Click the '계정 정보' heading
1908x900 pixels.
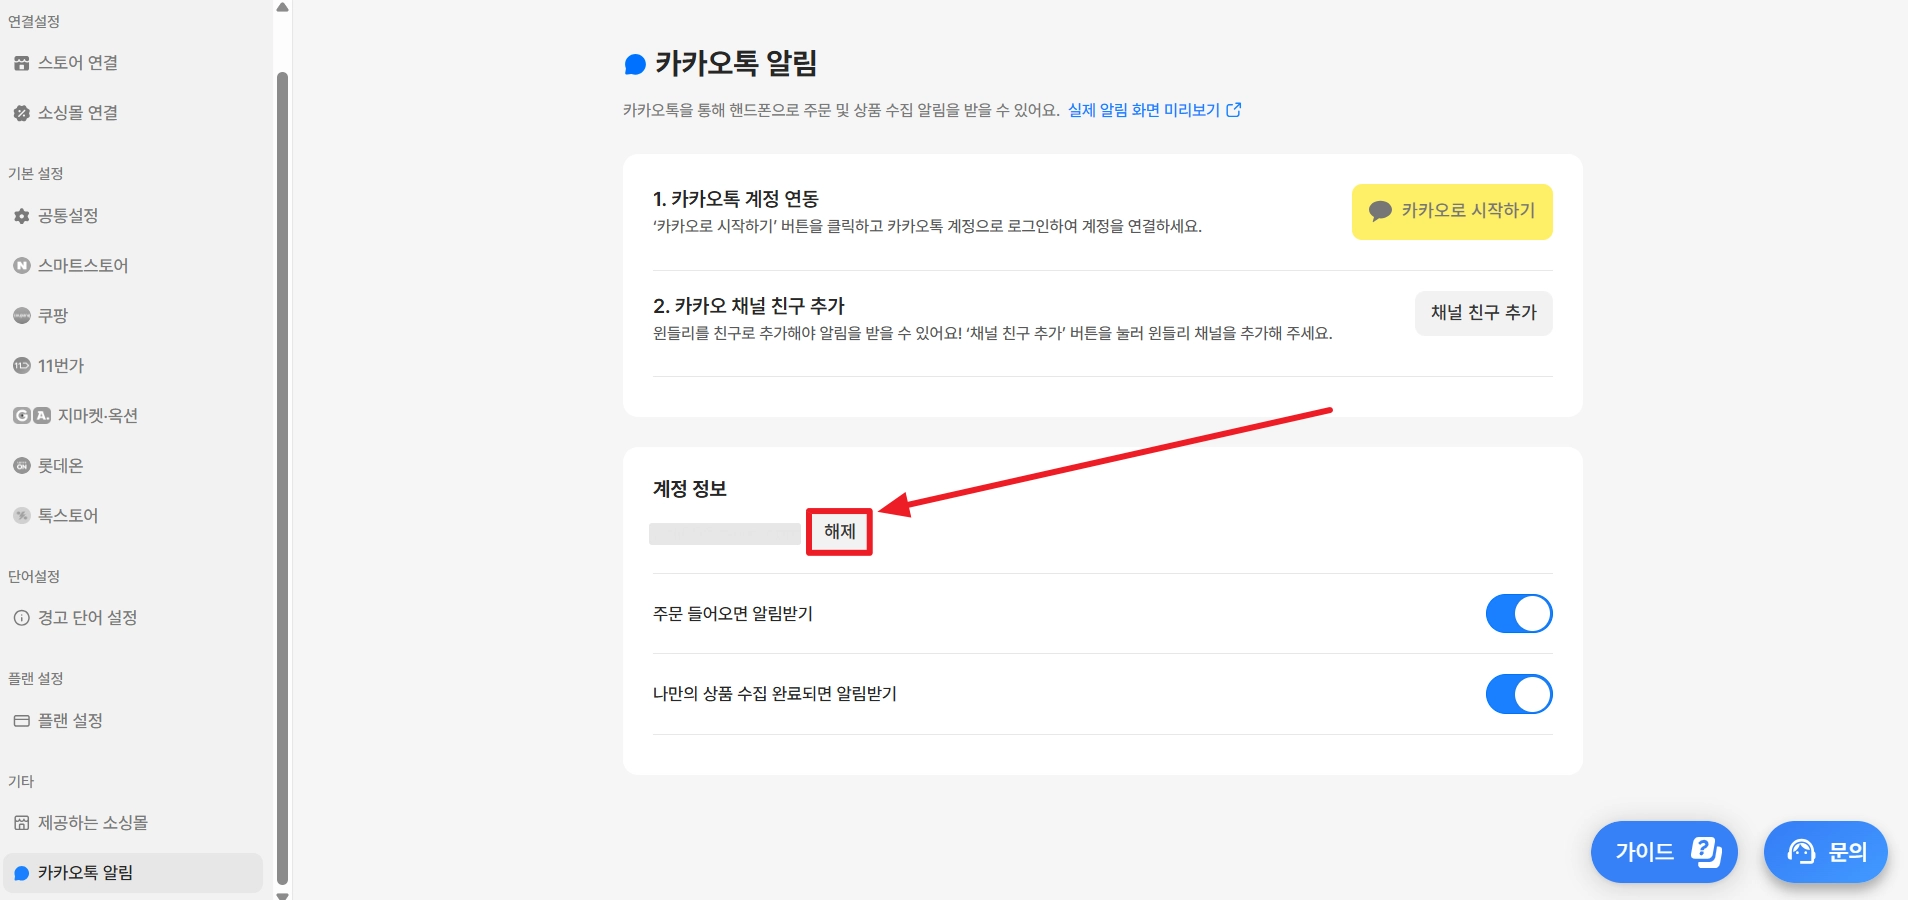tap(690, 489)
